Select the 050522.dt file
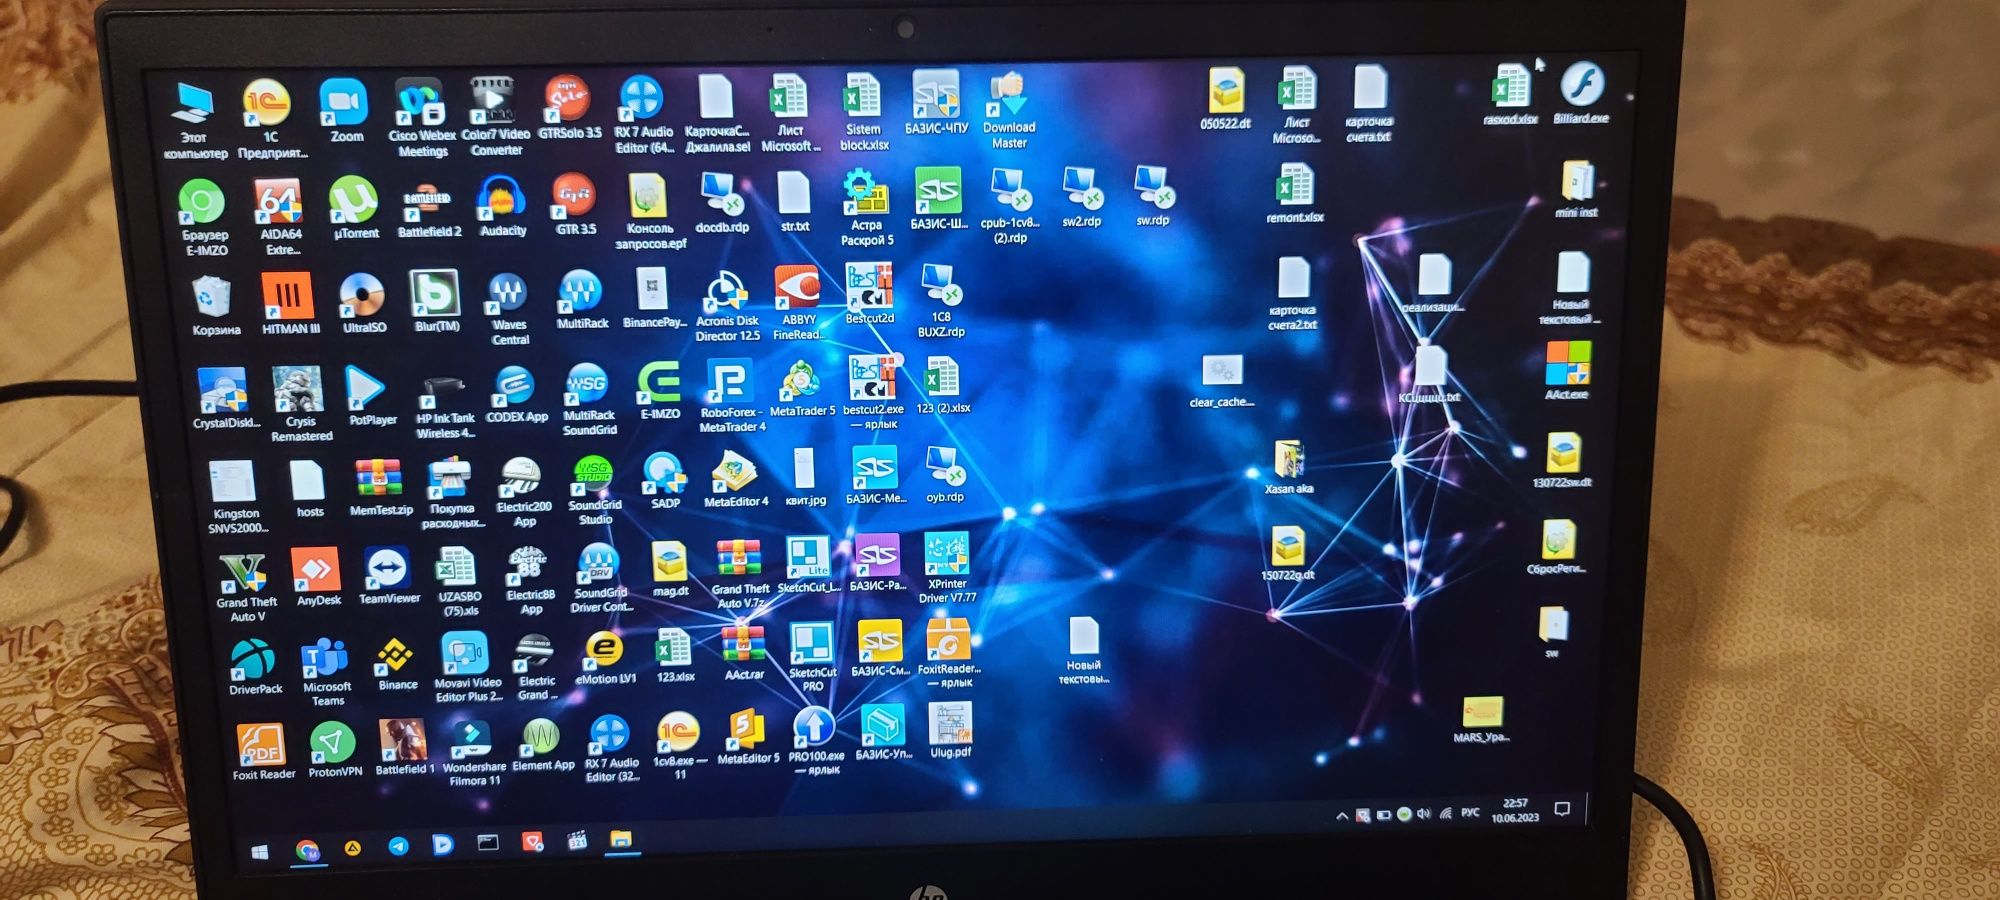The width and height of the screenshot is (2000, 900). coord(1225,99)
